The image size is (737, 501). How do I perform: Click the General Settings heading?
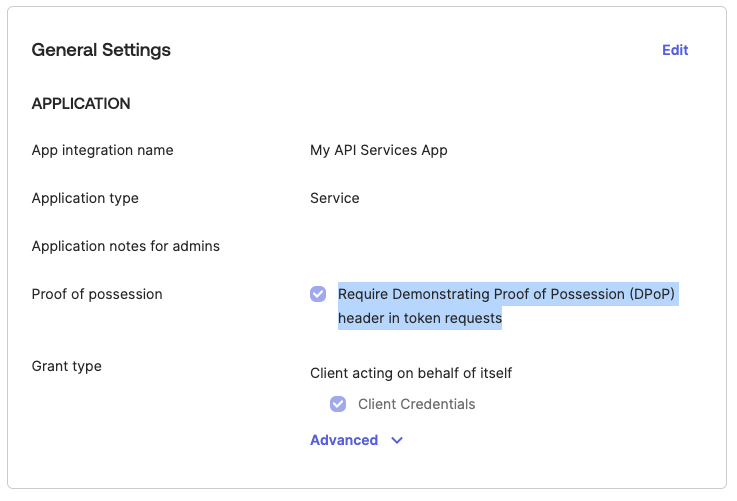pos(101,50)
